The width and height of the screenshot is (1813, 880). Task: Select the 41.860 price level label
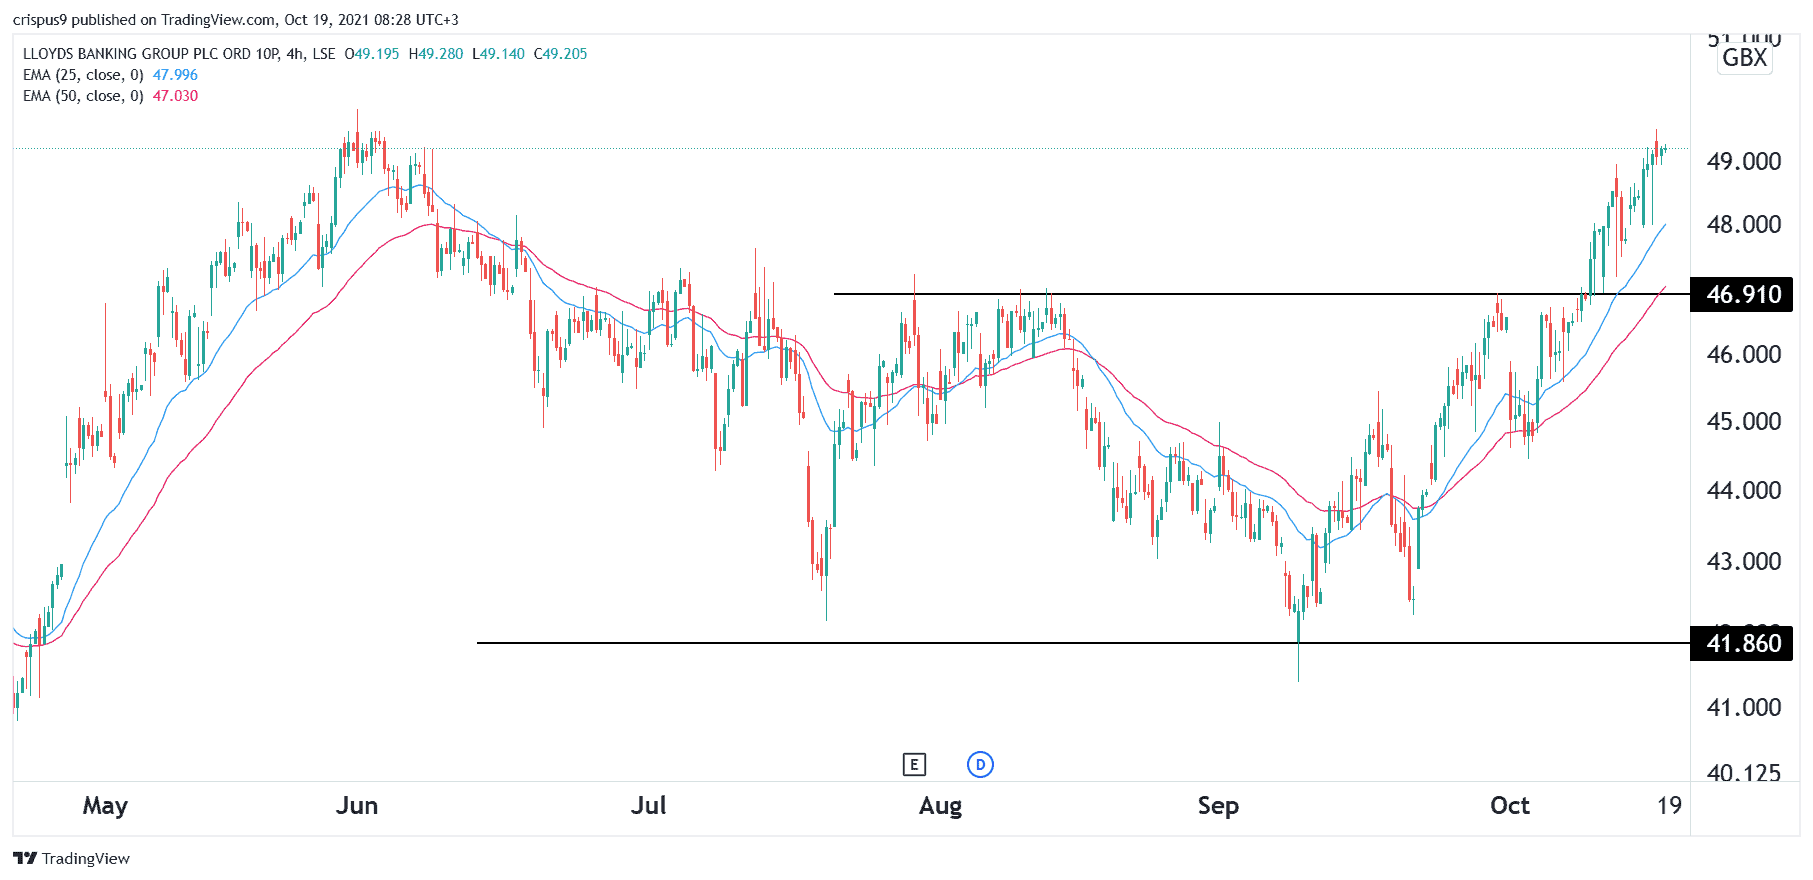coord(1741,643)
